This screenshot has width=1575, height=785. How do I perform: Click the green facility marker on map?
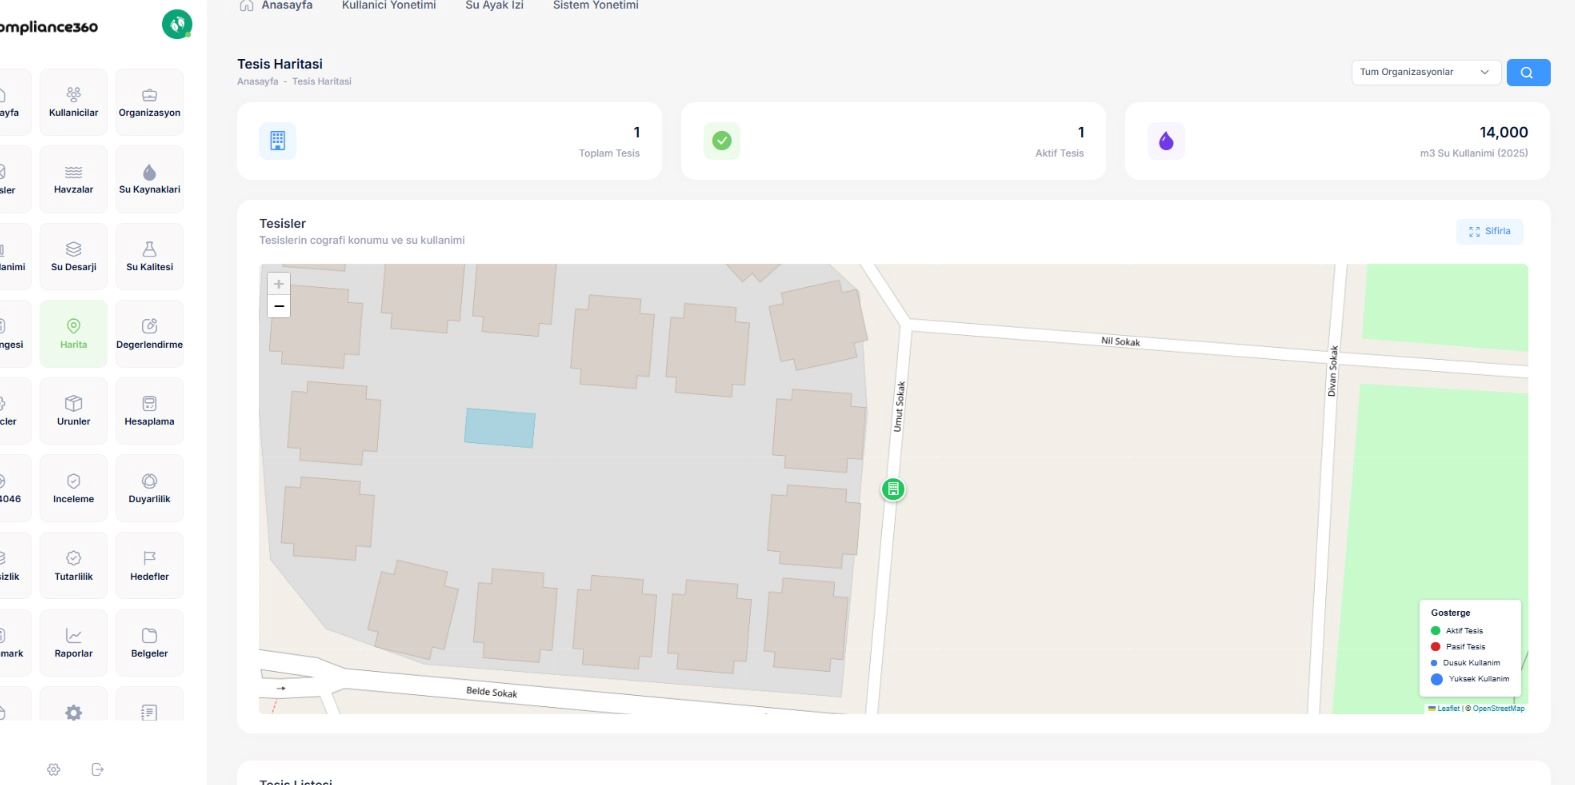click(x=893, y=489)
